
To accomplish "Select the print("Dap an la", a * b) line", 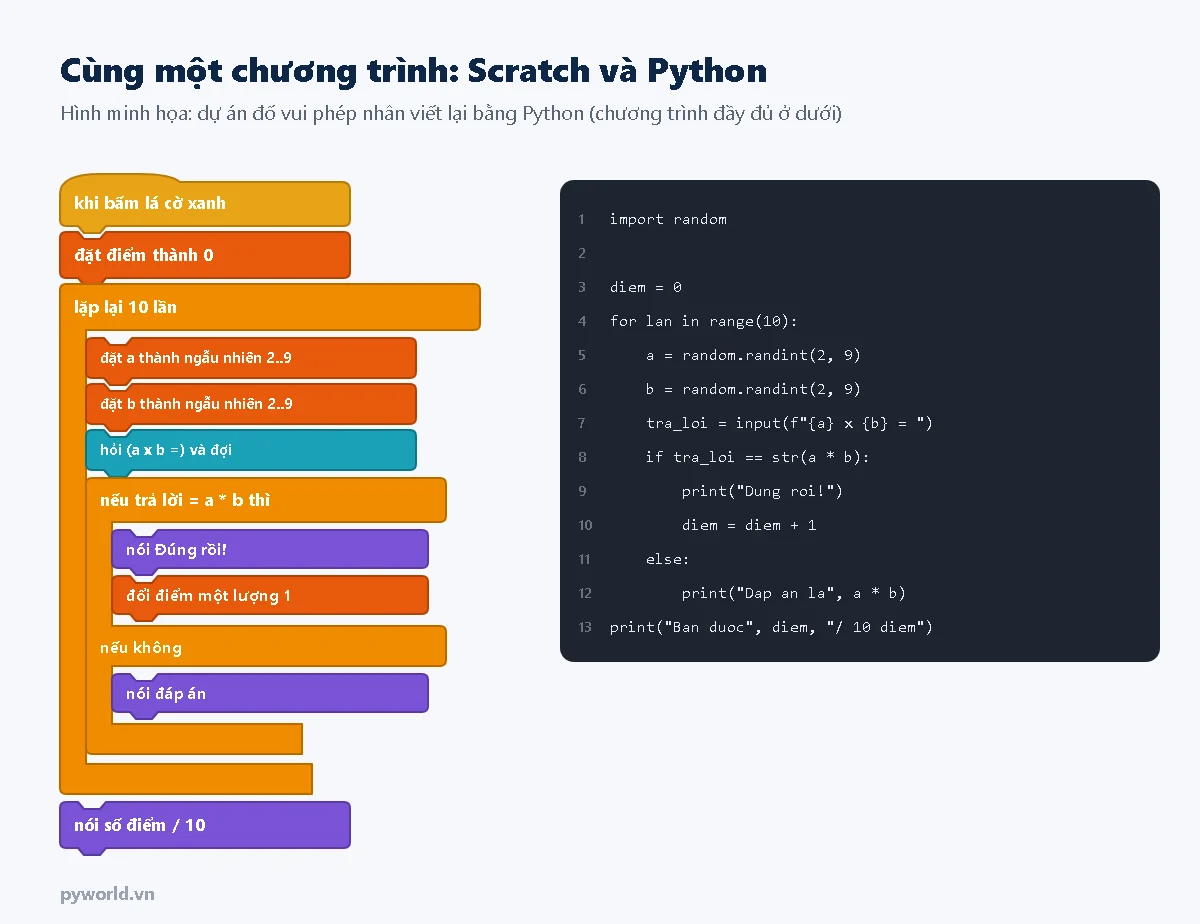I will [x=794, y=593].
